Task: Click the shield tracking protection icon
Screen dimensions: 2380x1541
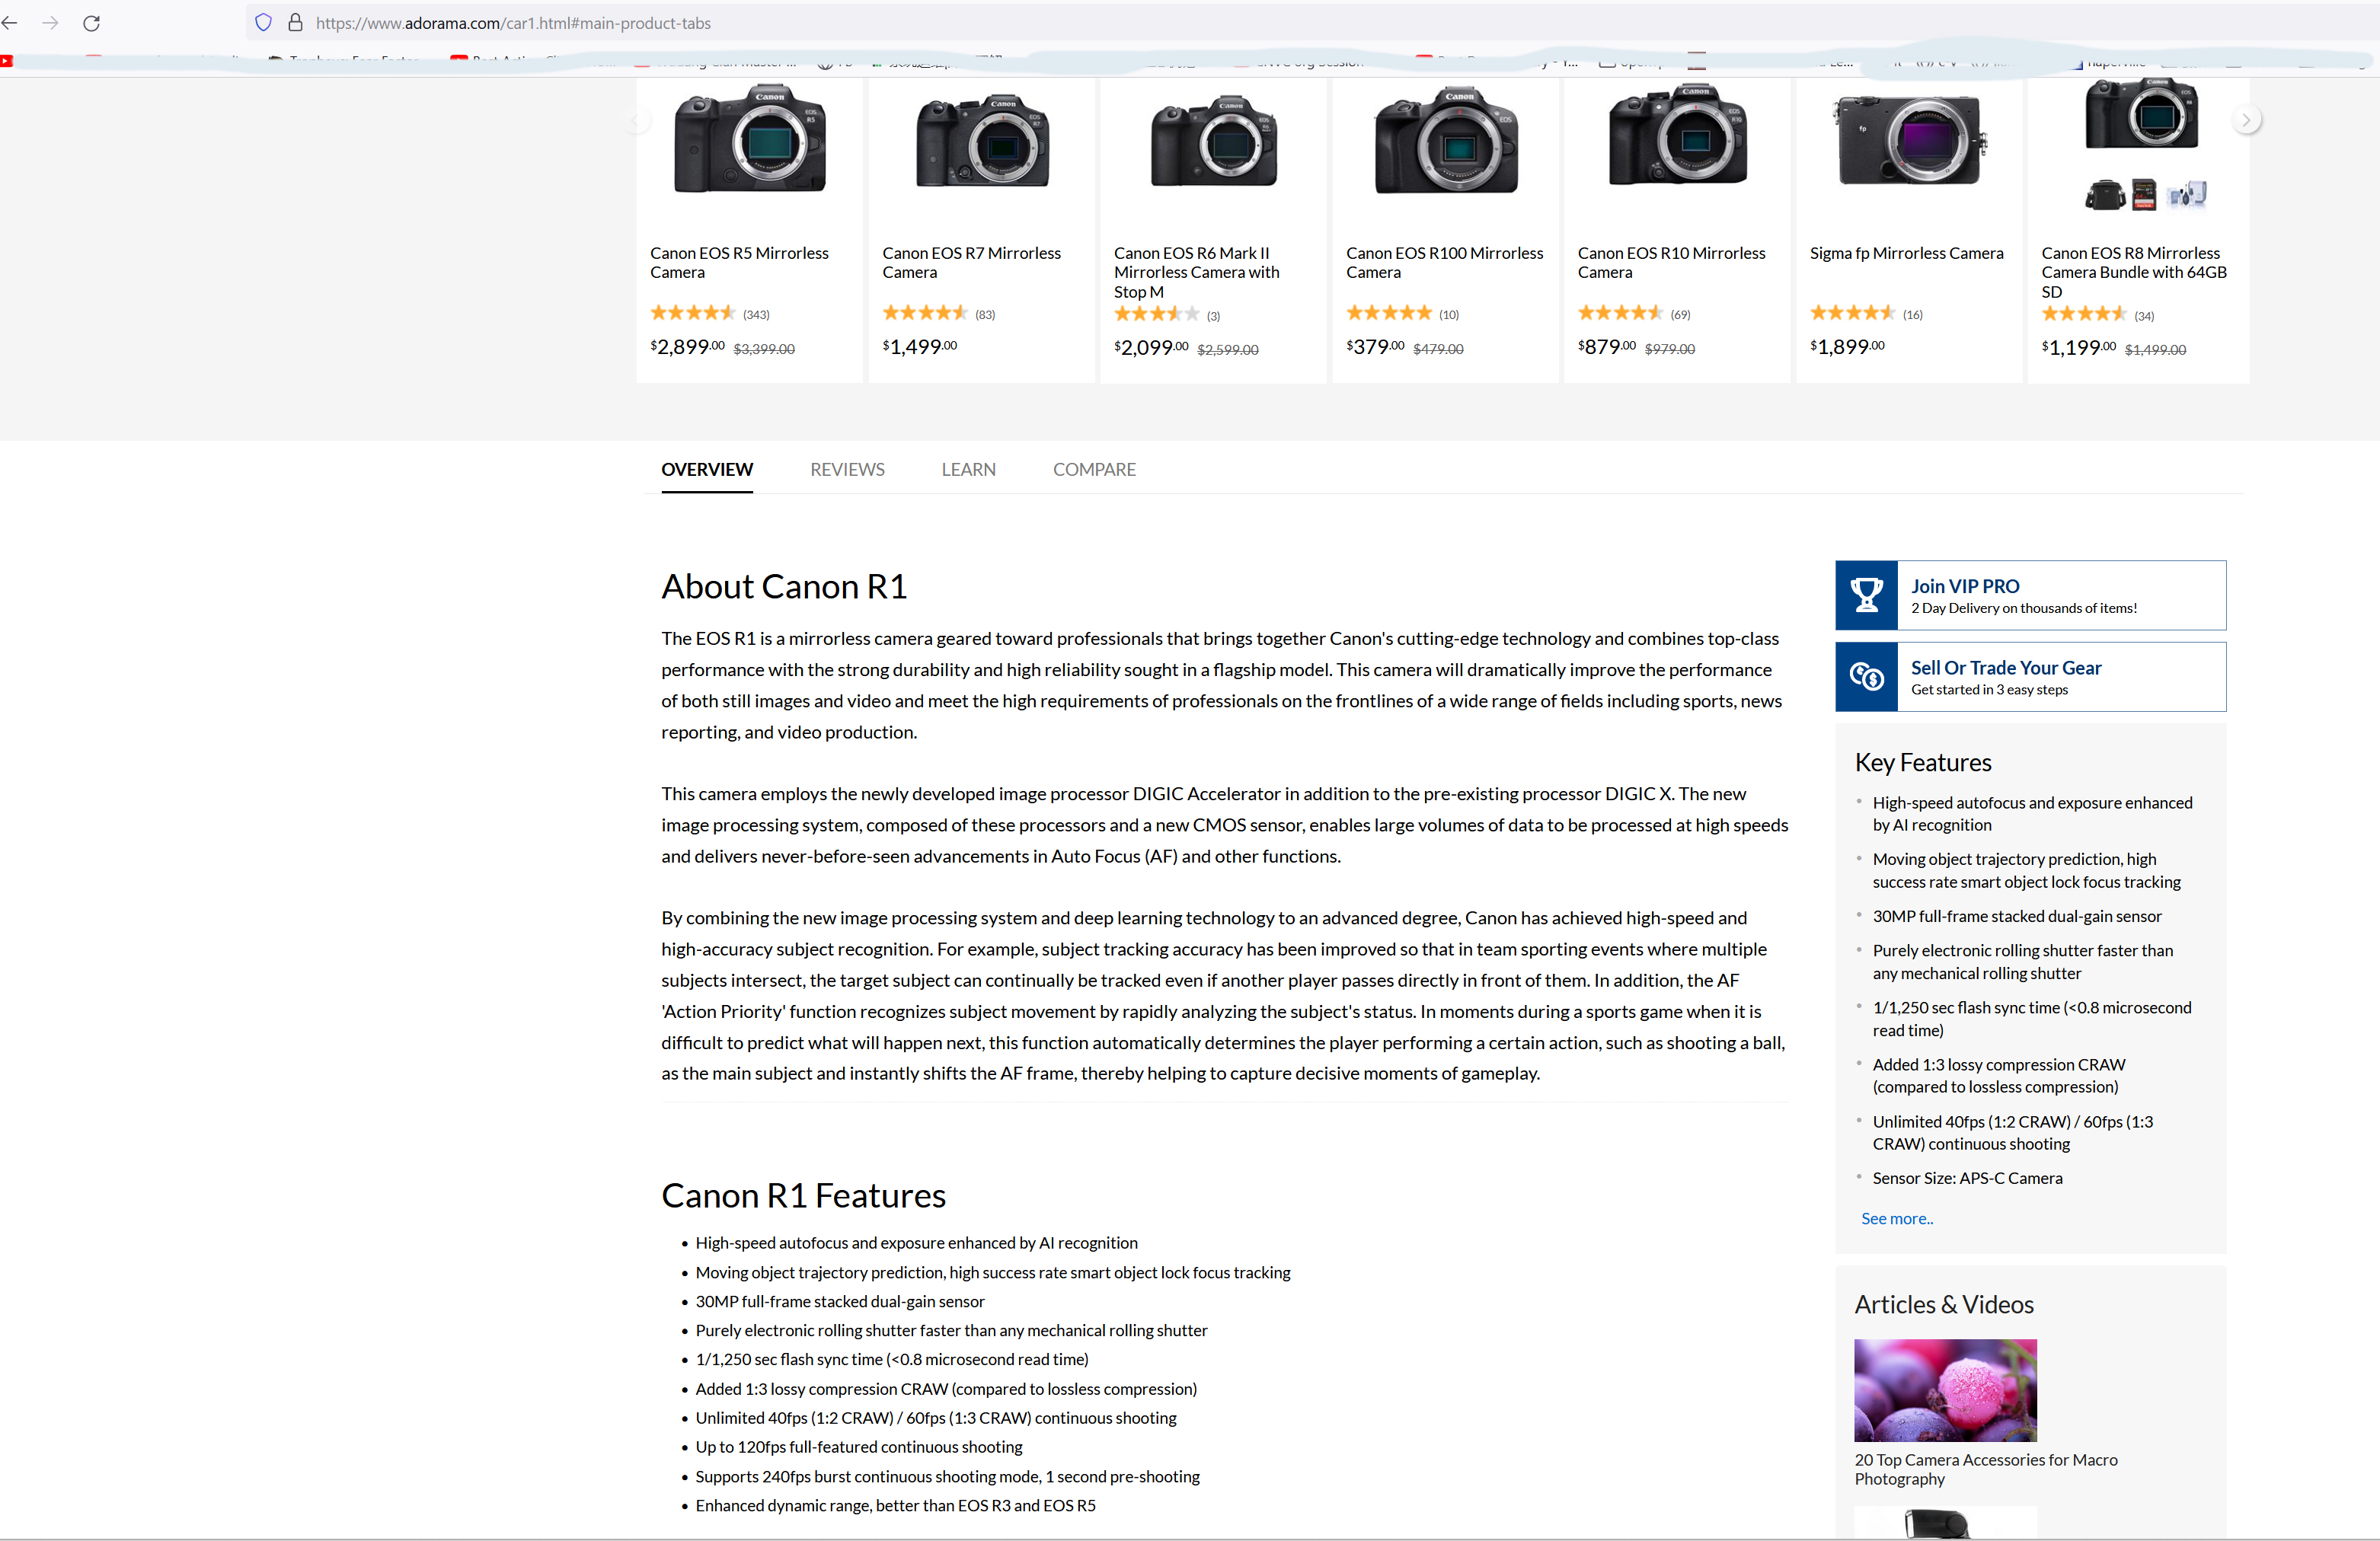Action: 263,23
